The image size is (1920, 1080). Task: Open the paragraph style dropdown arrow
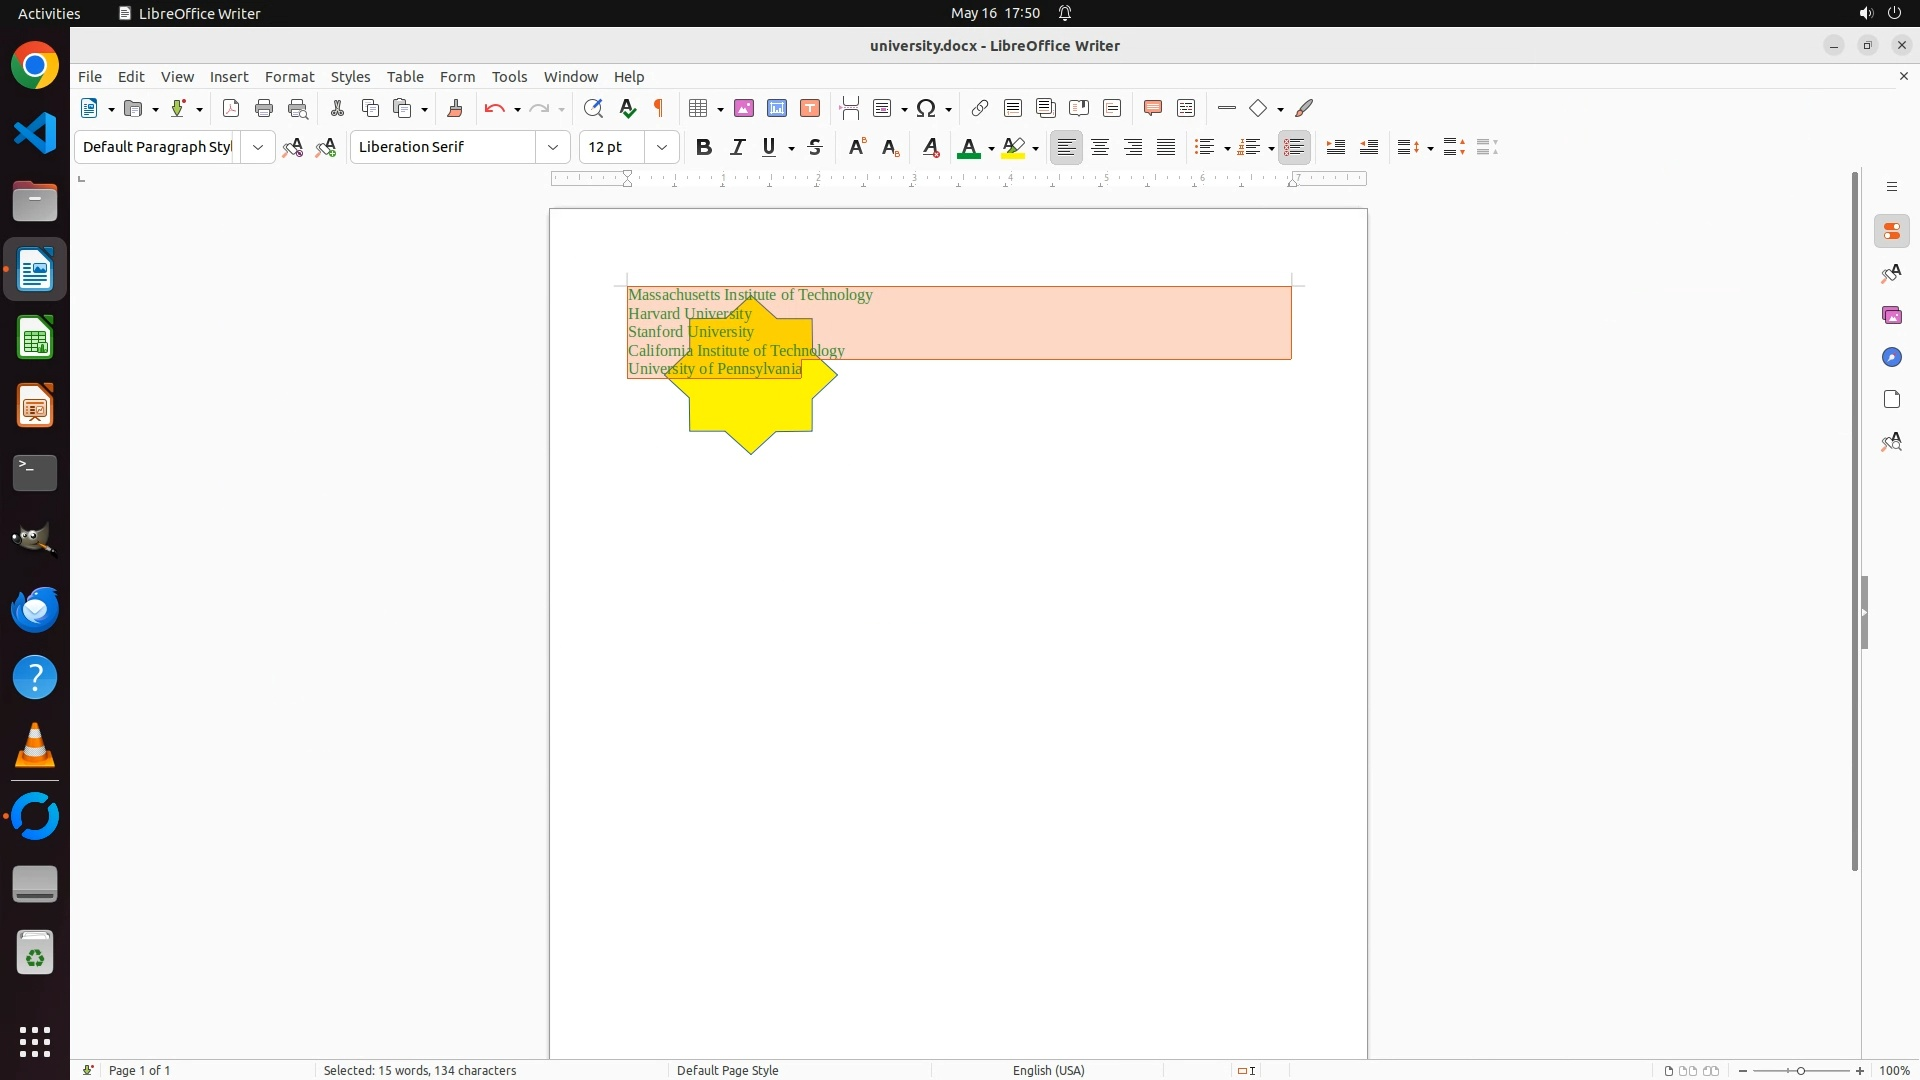[258, 148]
